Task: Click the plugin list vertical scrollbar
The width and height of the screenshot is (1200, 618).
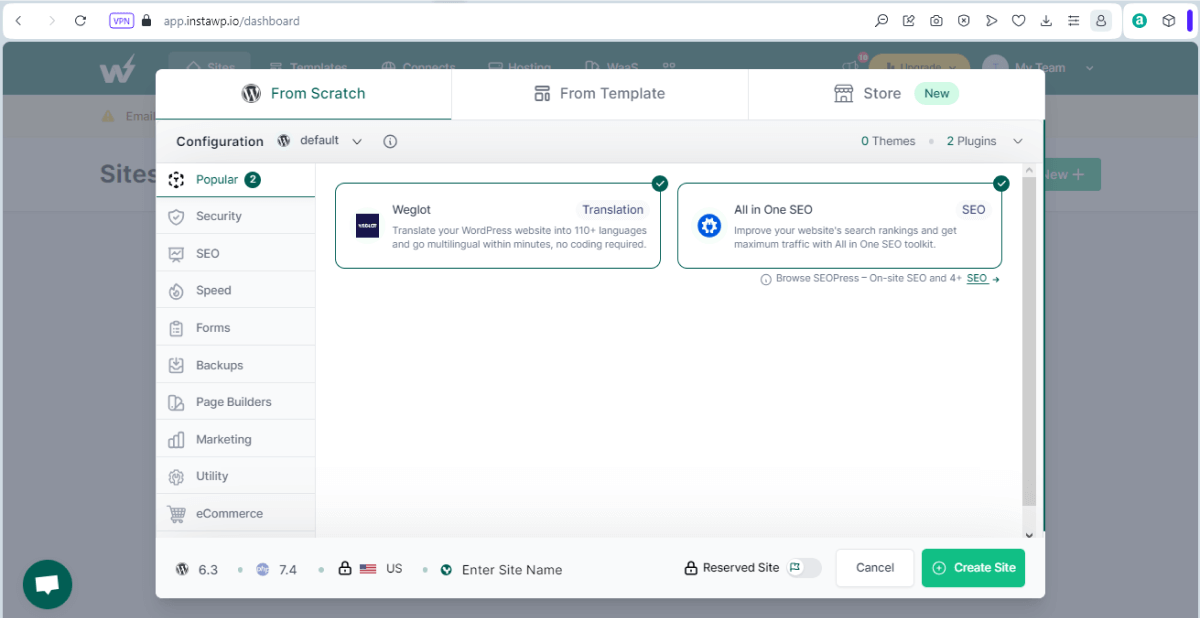Action: click(1029, 342)
